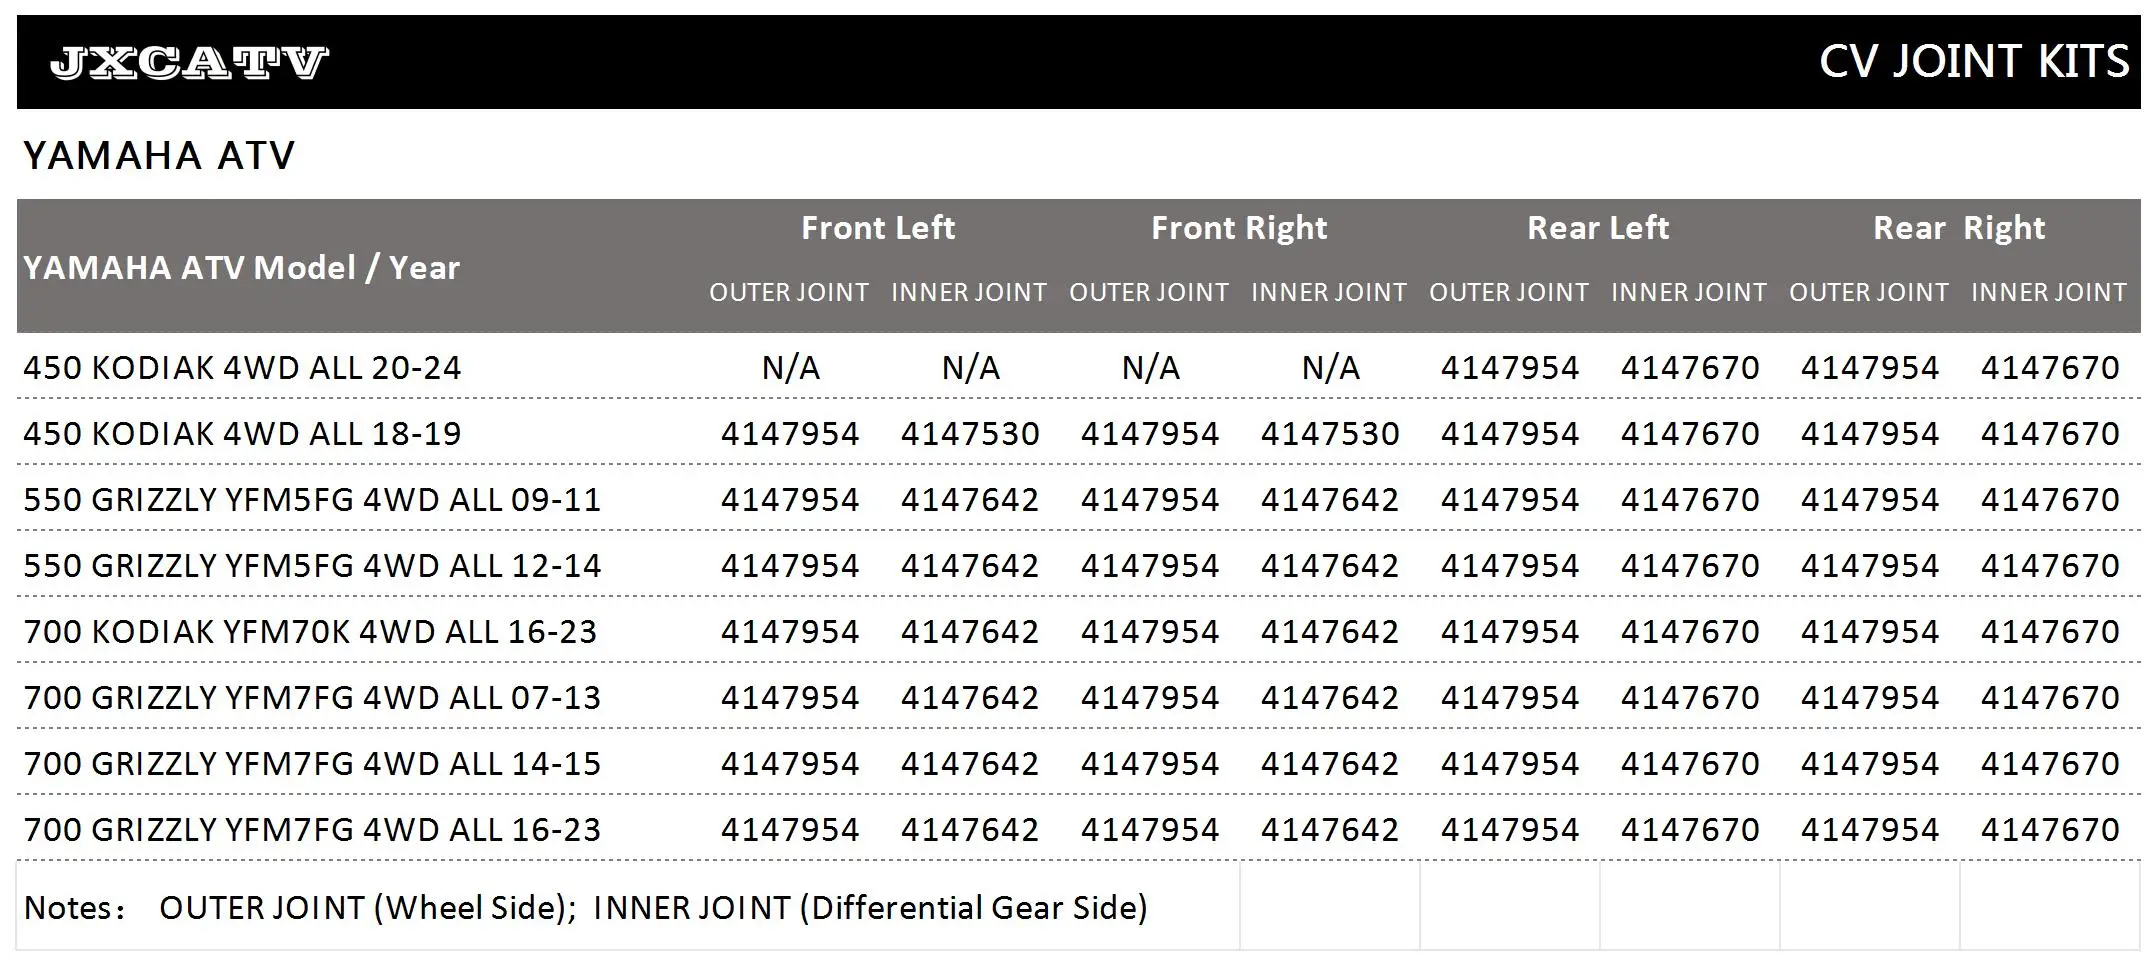Click the CV JOINT KITS title
The width and height of the screenshot is (2156, 966).
[x=1973, y=62]
